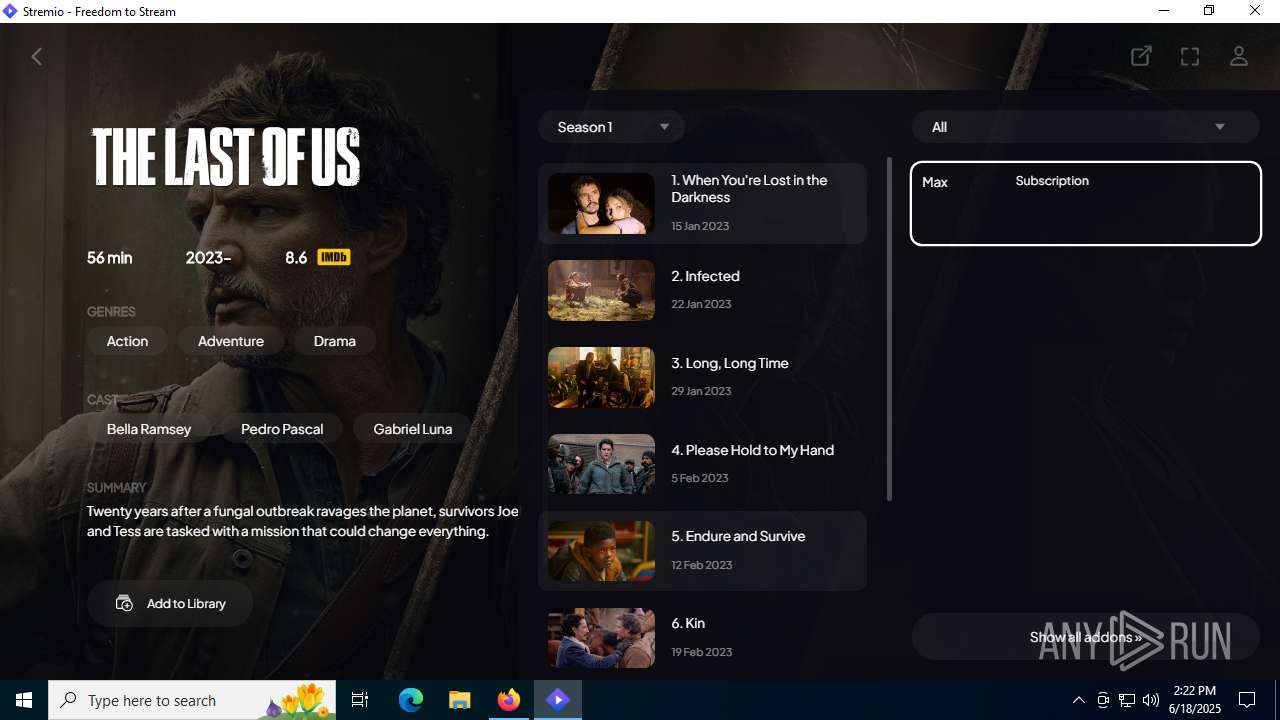Open episode 2 Infected
Viewport: 1280px width, 720px height.
click(702, 290)
